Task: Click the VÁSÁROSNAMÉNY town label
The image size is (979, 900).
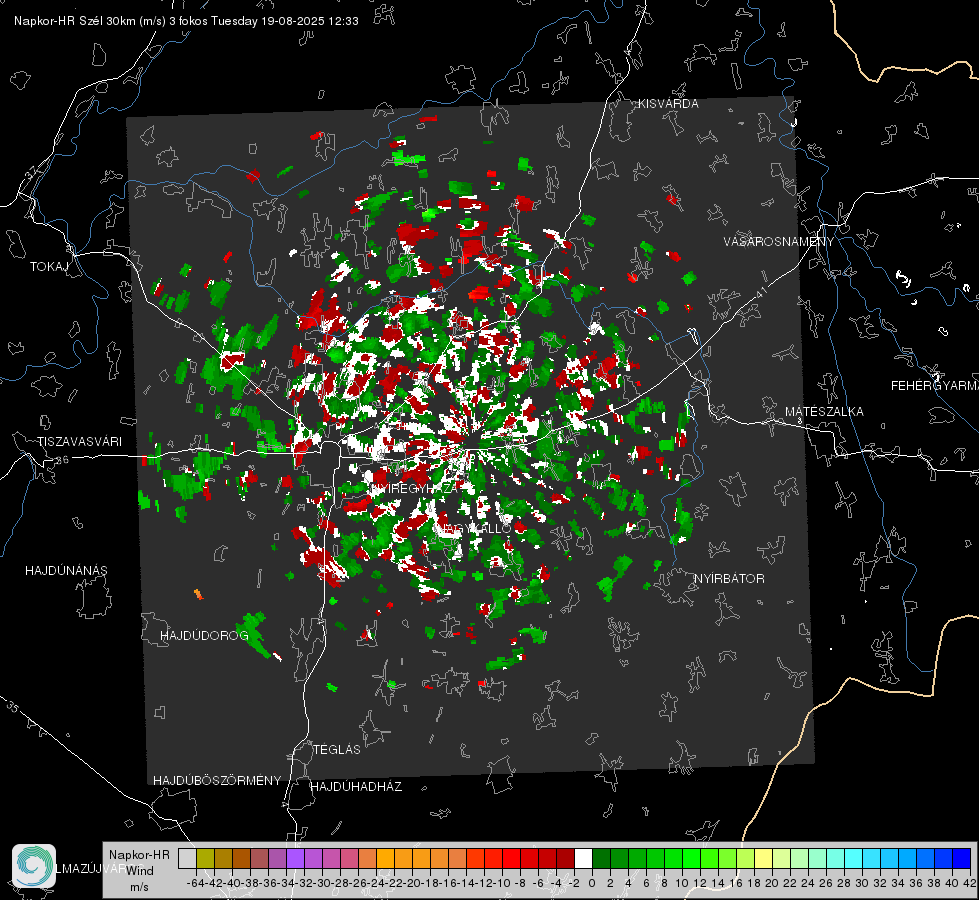Action: click(779, 242)
